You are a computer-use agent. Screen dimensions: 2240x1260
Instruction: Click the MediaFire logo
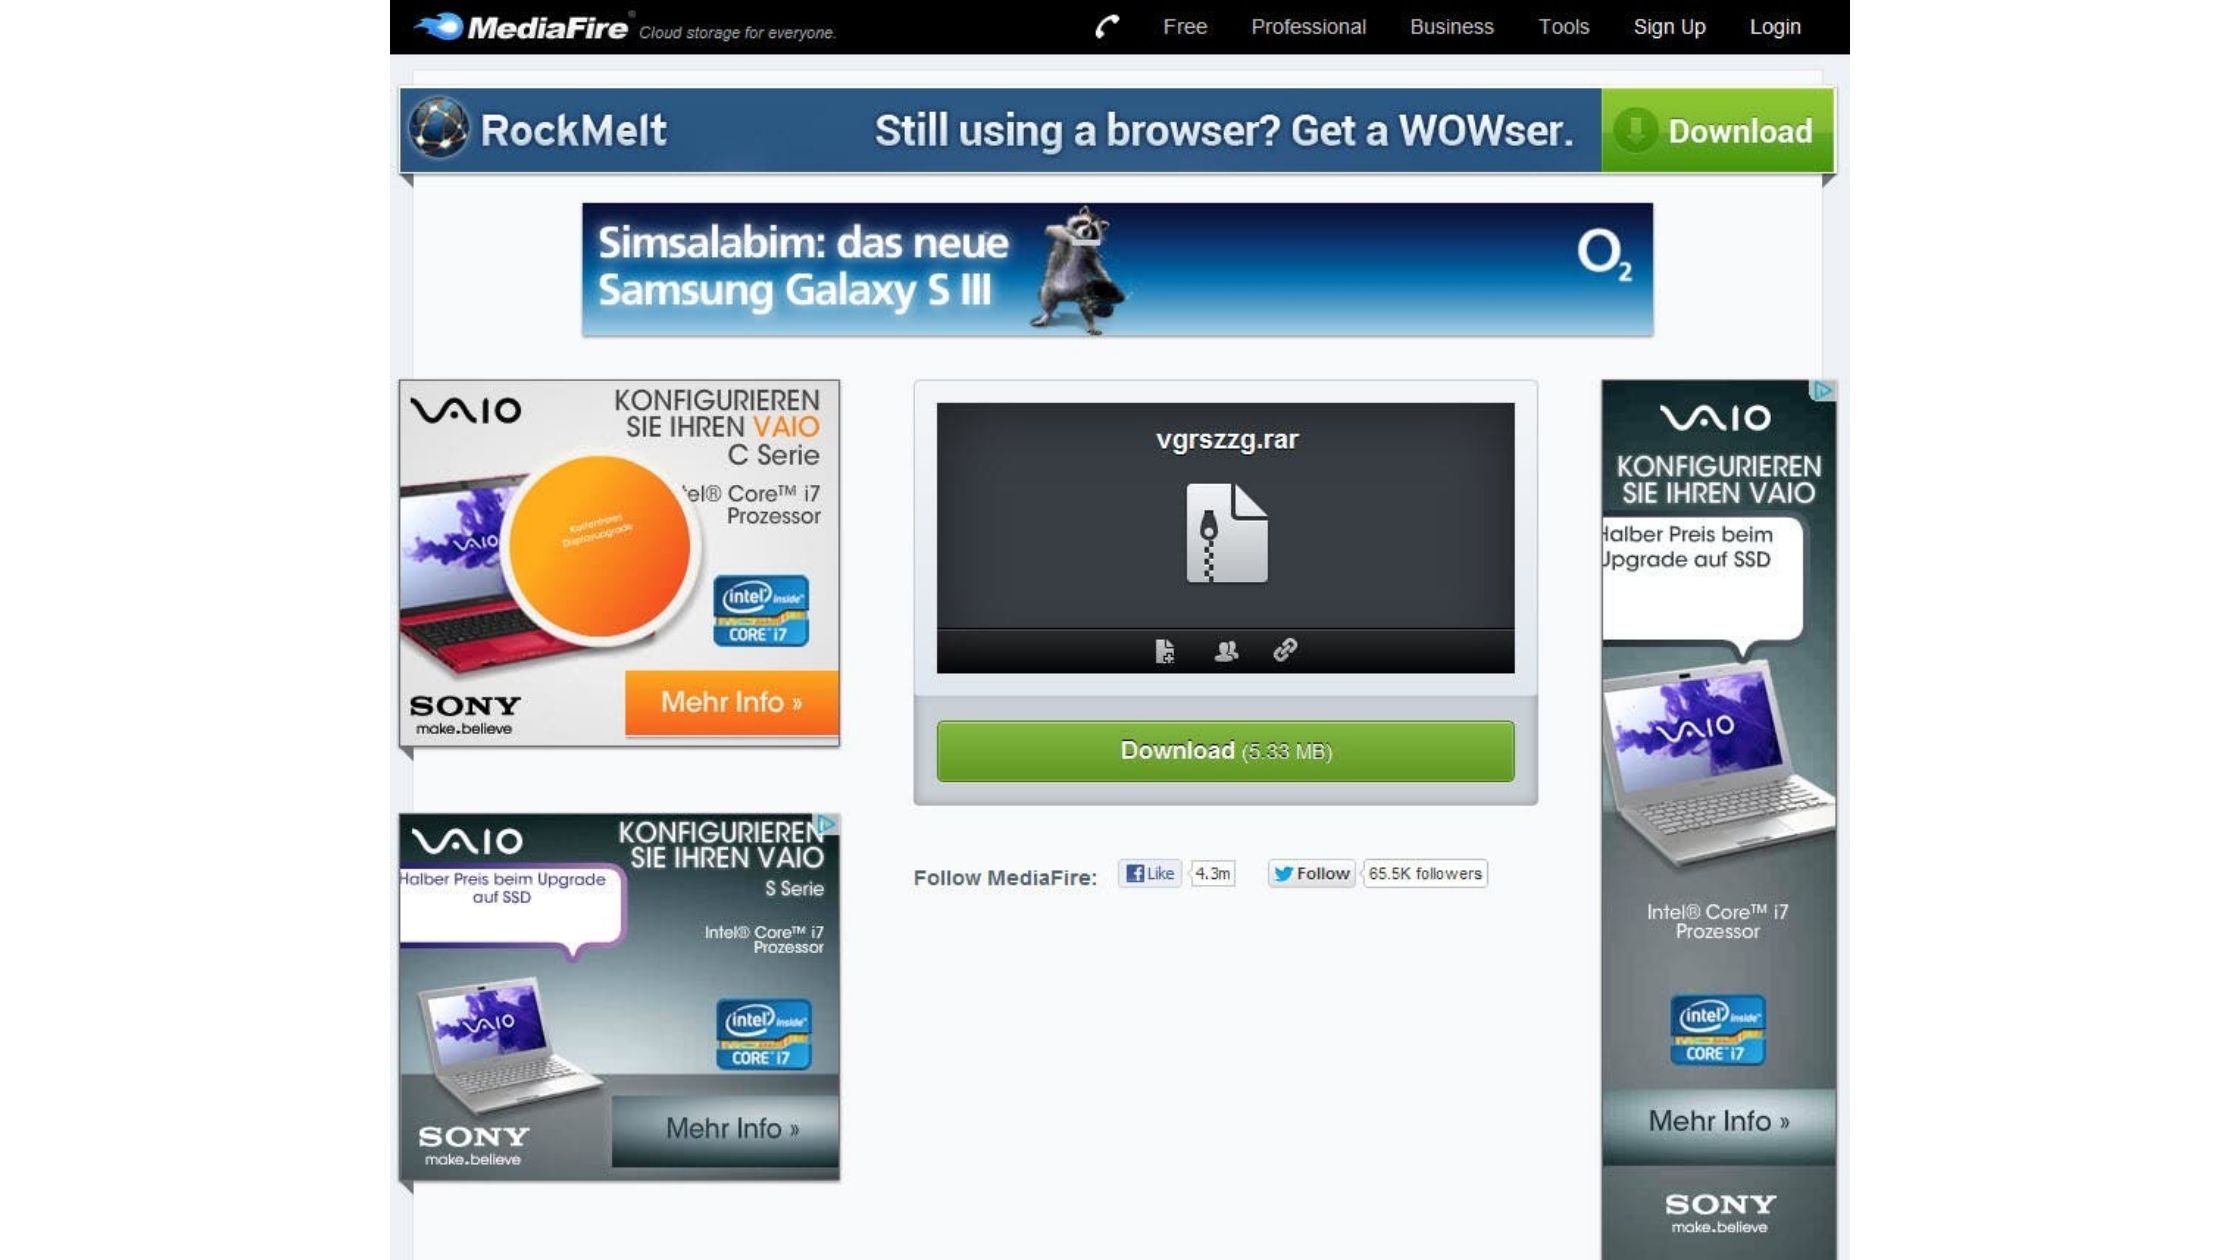[522, 27]
